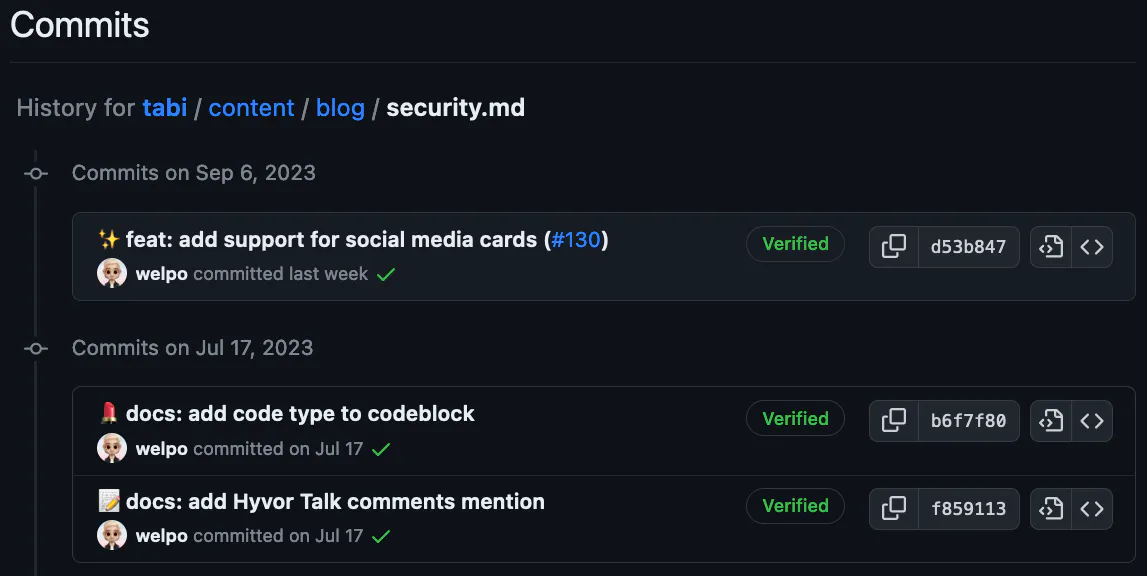Show signature details via Verified badge on d53b847

click(x=795, y=243)
